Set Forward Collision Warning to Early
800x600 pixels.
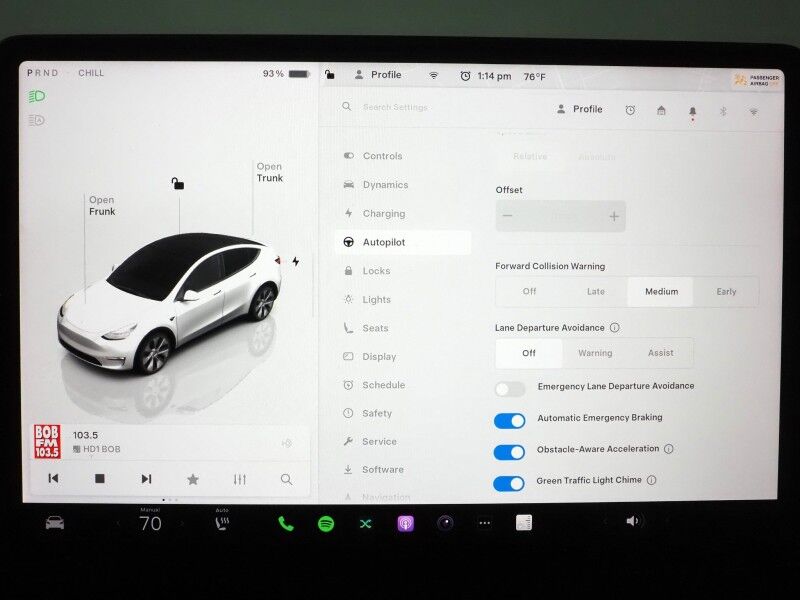point(726,291)
